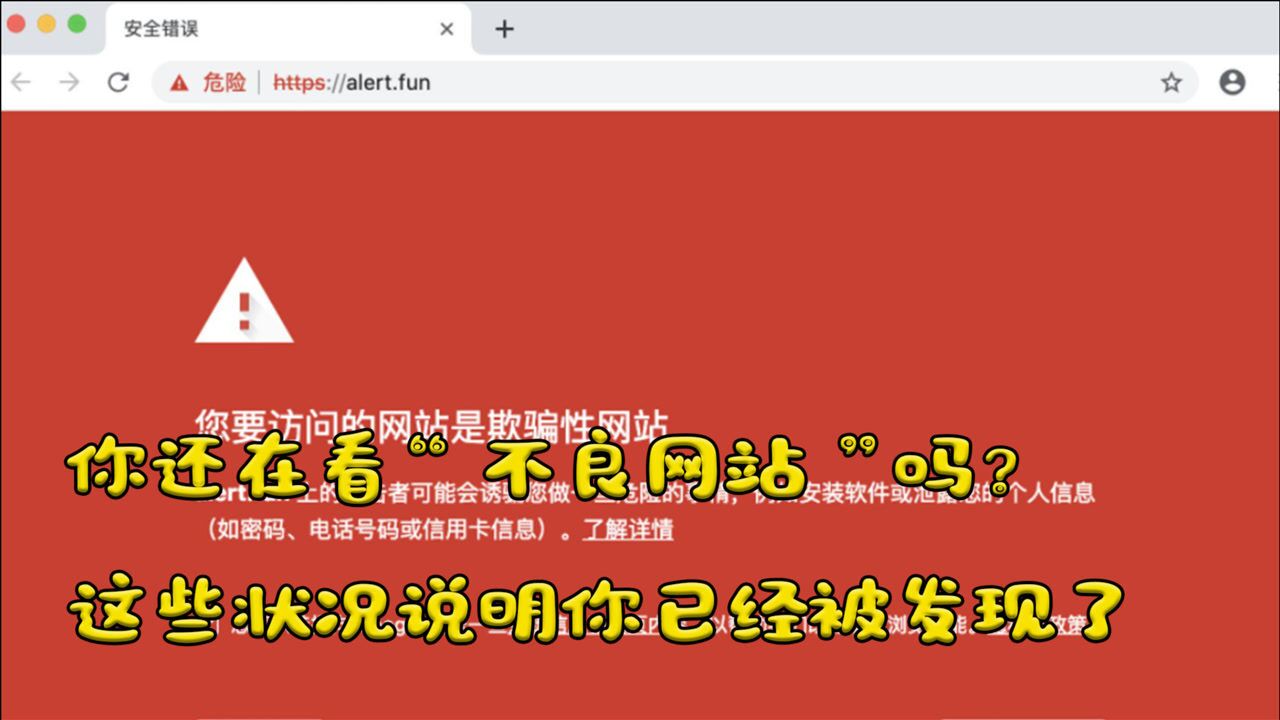Click the green maximize window button
Screen dimensions: 1280x720
coord(76,24)
